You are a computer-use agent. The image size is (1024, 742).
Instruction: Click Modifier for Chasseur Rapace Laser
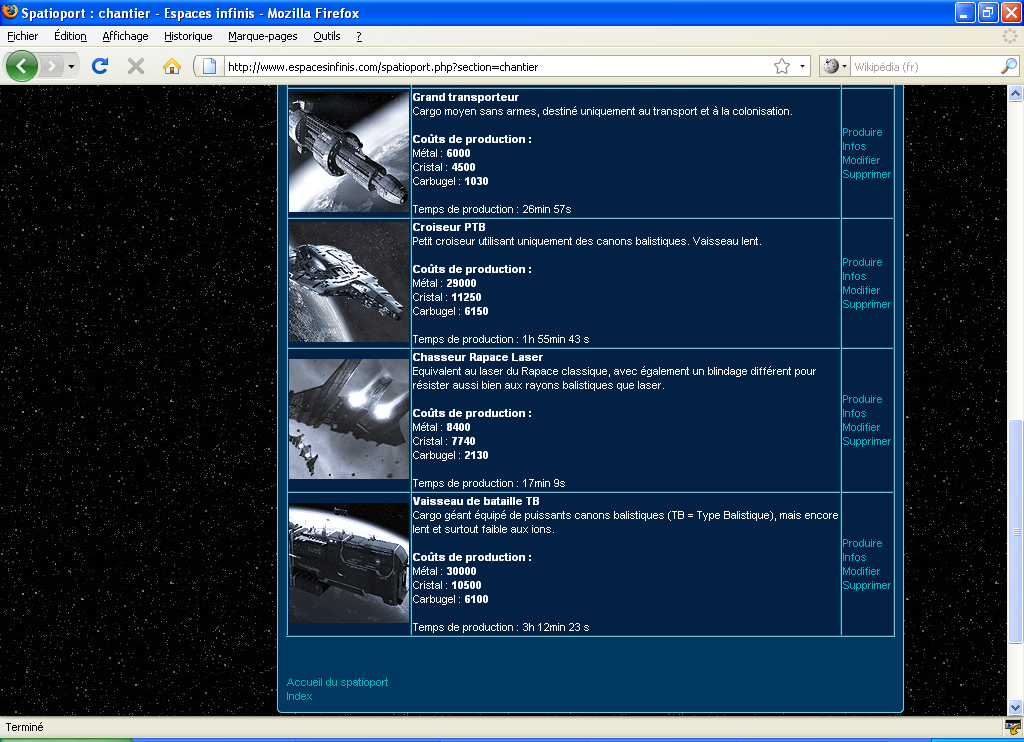pos(861,427)
